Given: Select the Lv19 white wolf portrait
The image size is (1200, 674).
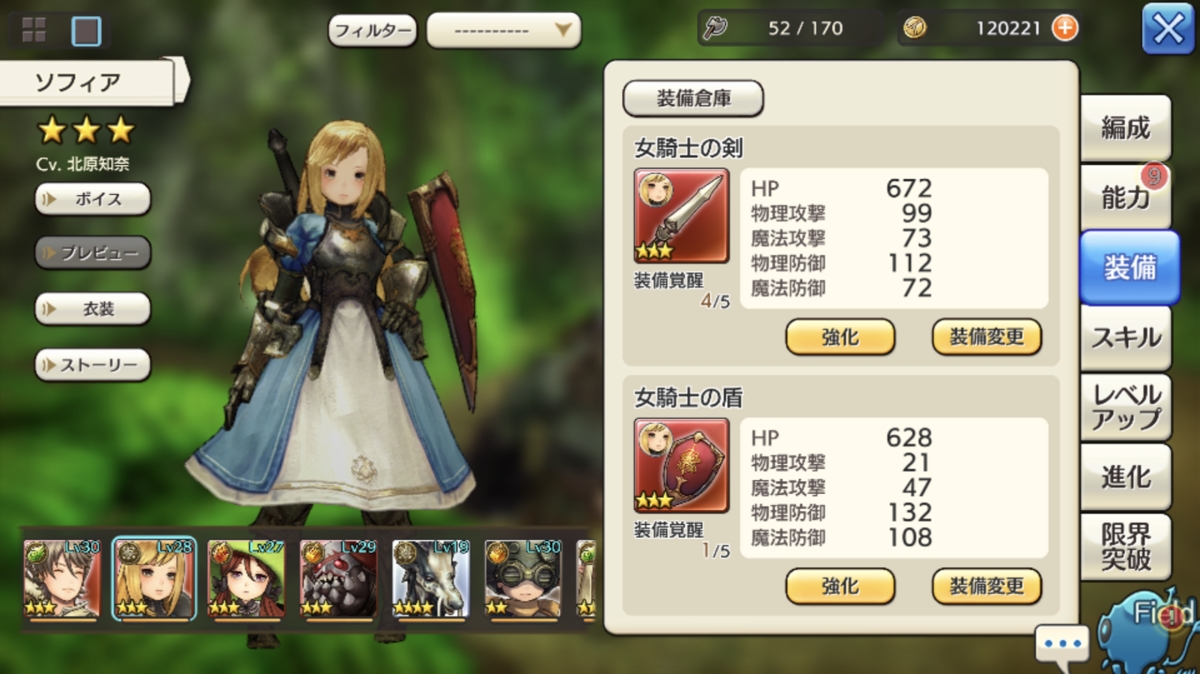Looking at the screenshot, I should point(429,580).
